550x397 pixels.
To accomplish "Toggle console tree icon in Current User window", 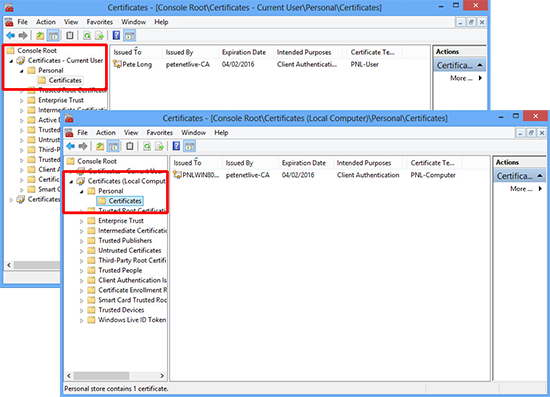I will click(53, 35).
